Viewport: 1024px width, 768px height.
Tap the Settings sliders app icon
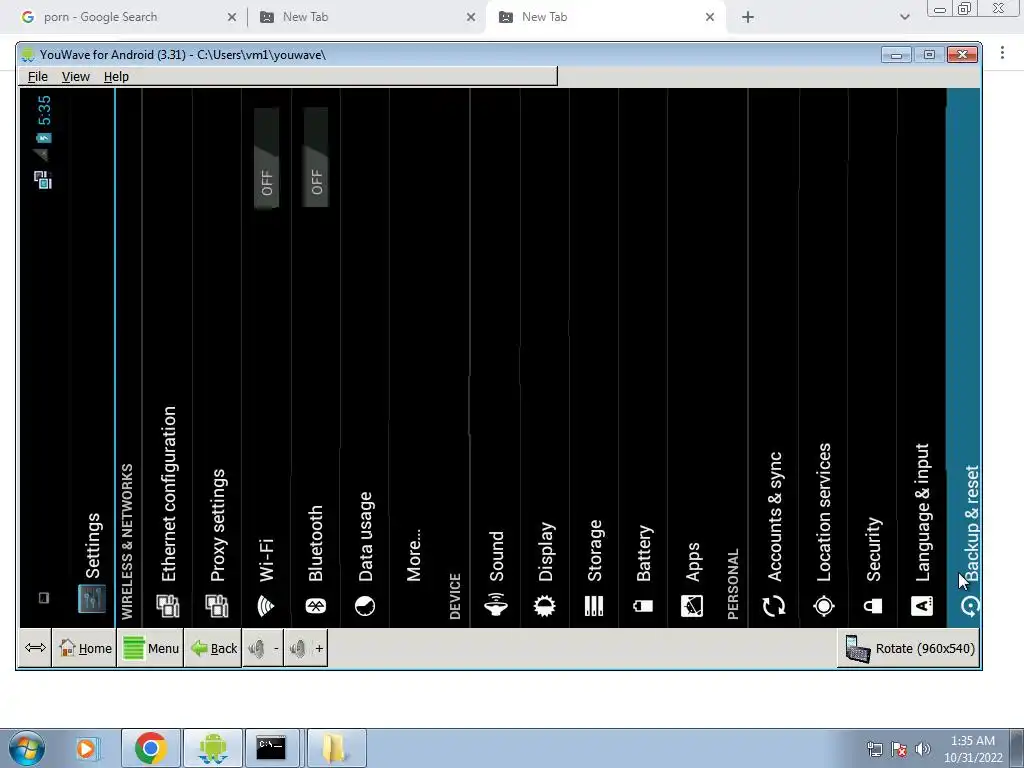coord(91,598)
